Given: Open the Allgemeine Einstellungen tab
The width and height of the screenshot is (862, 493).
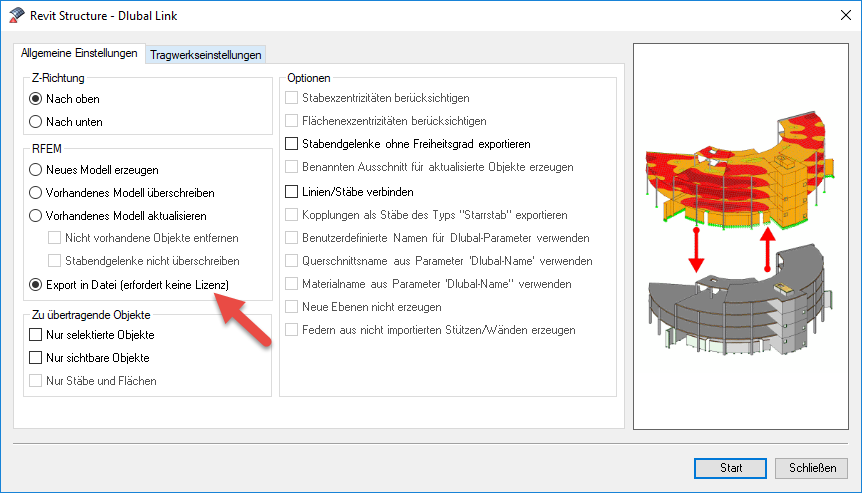Looking at the screenshot, I should [79, 53].
